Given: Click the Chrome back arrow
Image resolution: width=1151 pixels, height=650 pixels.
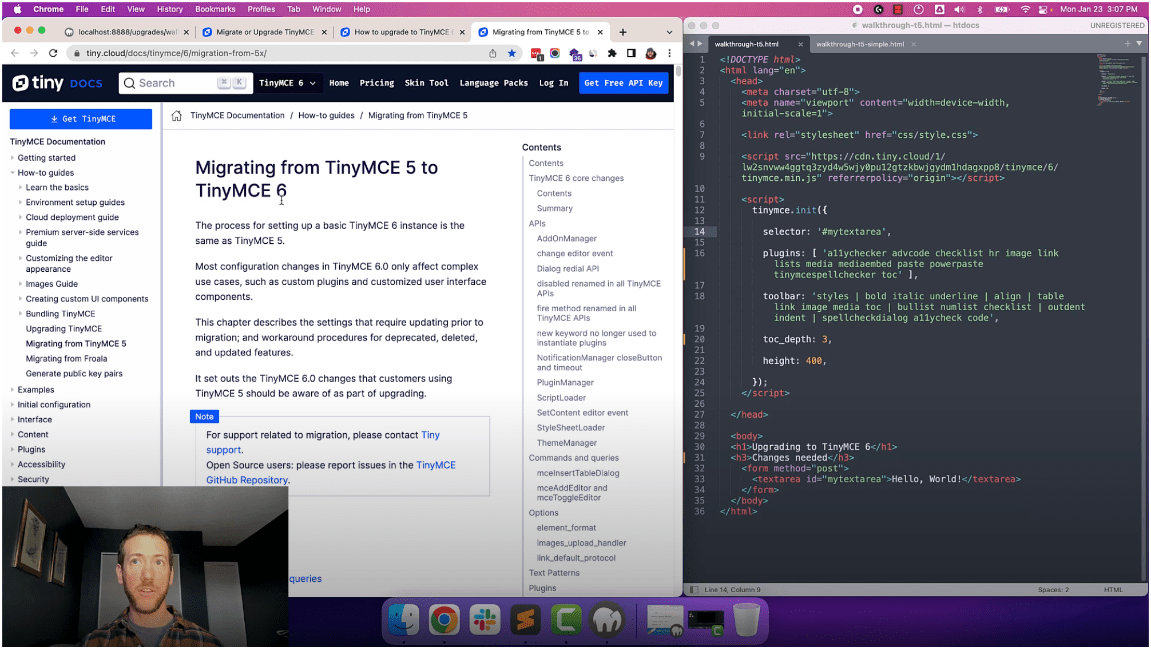Looking at the screenshot, I should (15, 53).
